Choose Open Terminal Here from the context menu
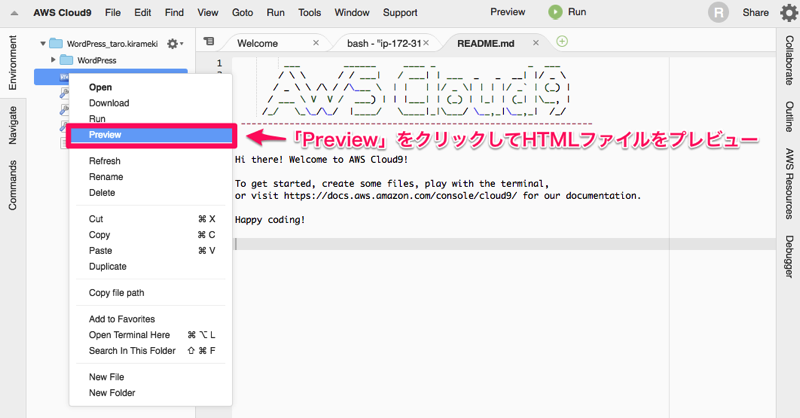The width and height of the screenshot is (800, 418). [x=128, y=335]
